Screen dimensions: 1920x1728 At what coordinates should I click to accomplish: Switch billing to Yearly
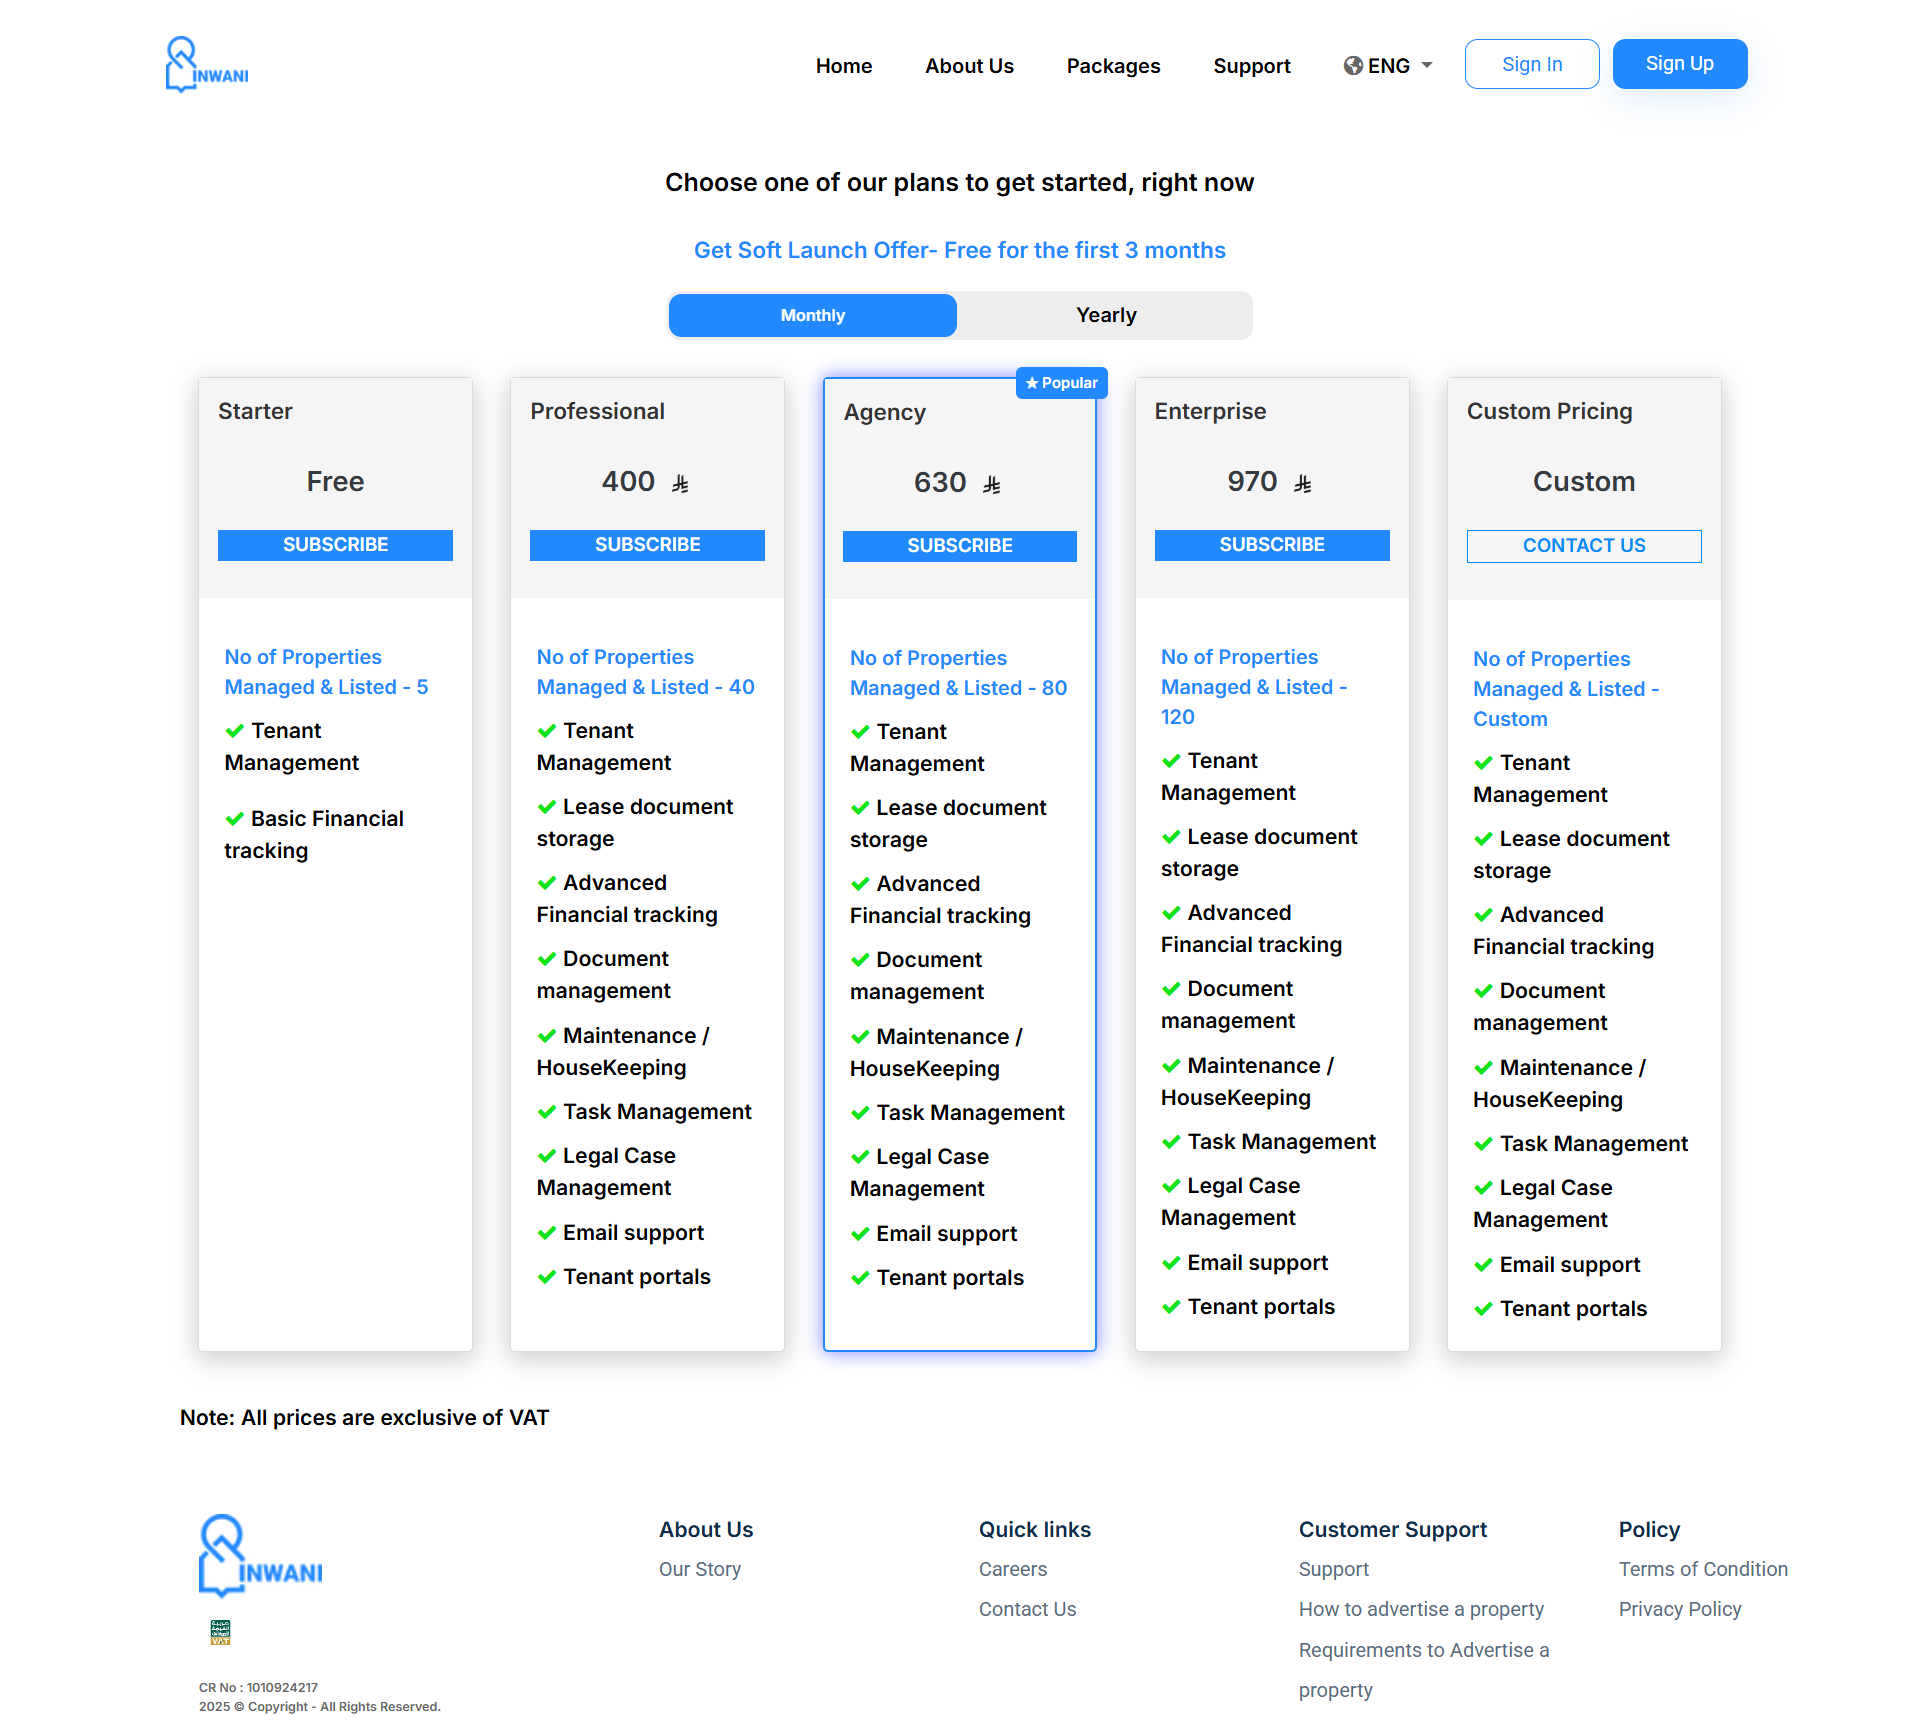1105,315
